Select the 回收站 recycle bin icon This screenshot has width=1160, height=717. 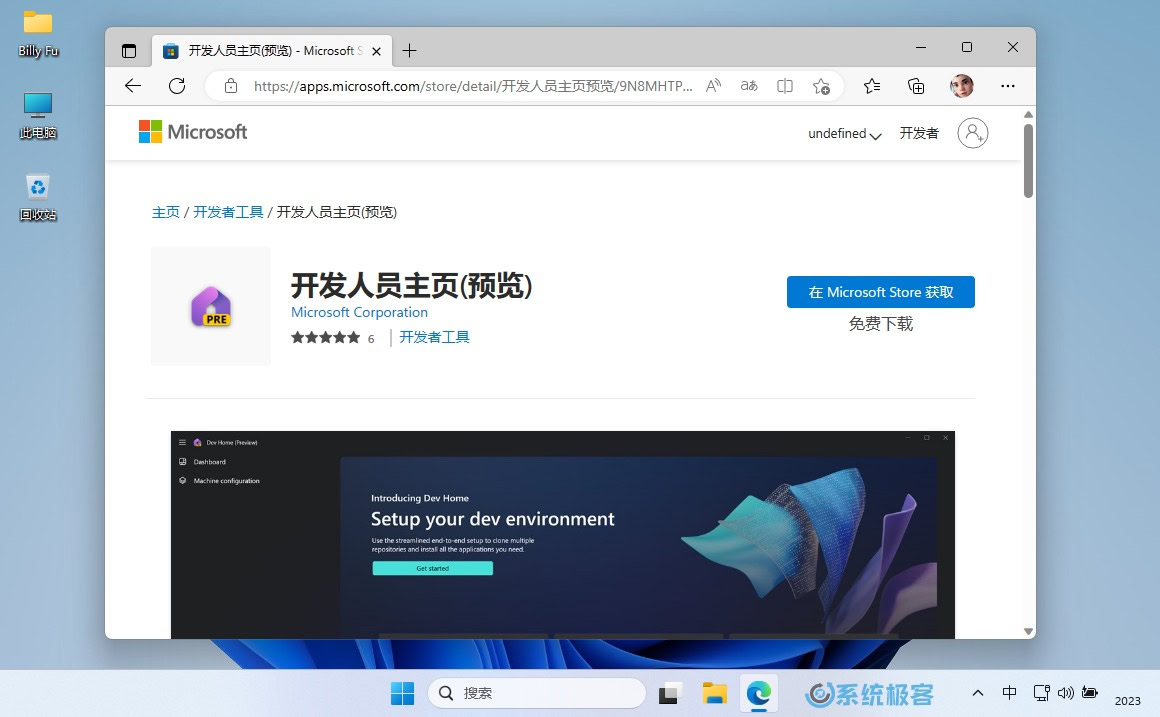point(38,198)
